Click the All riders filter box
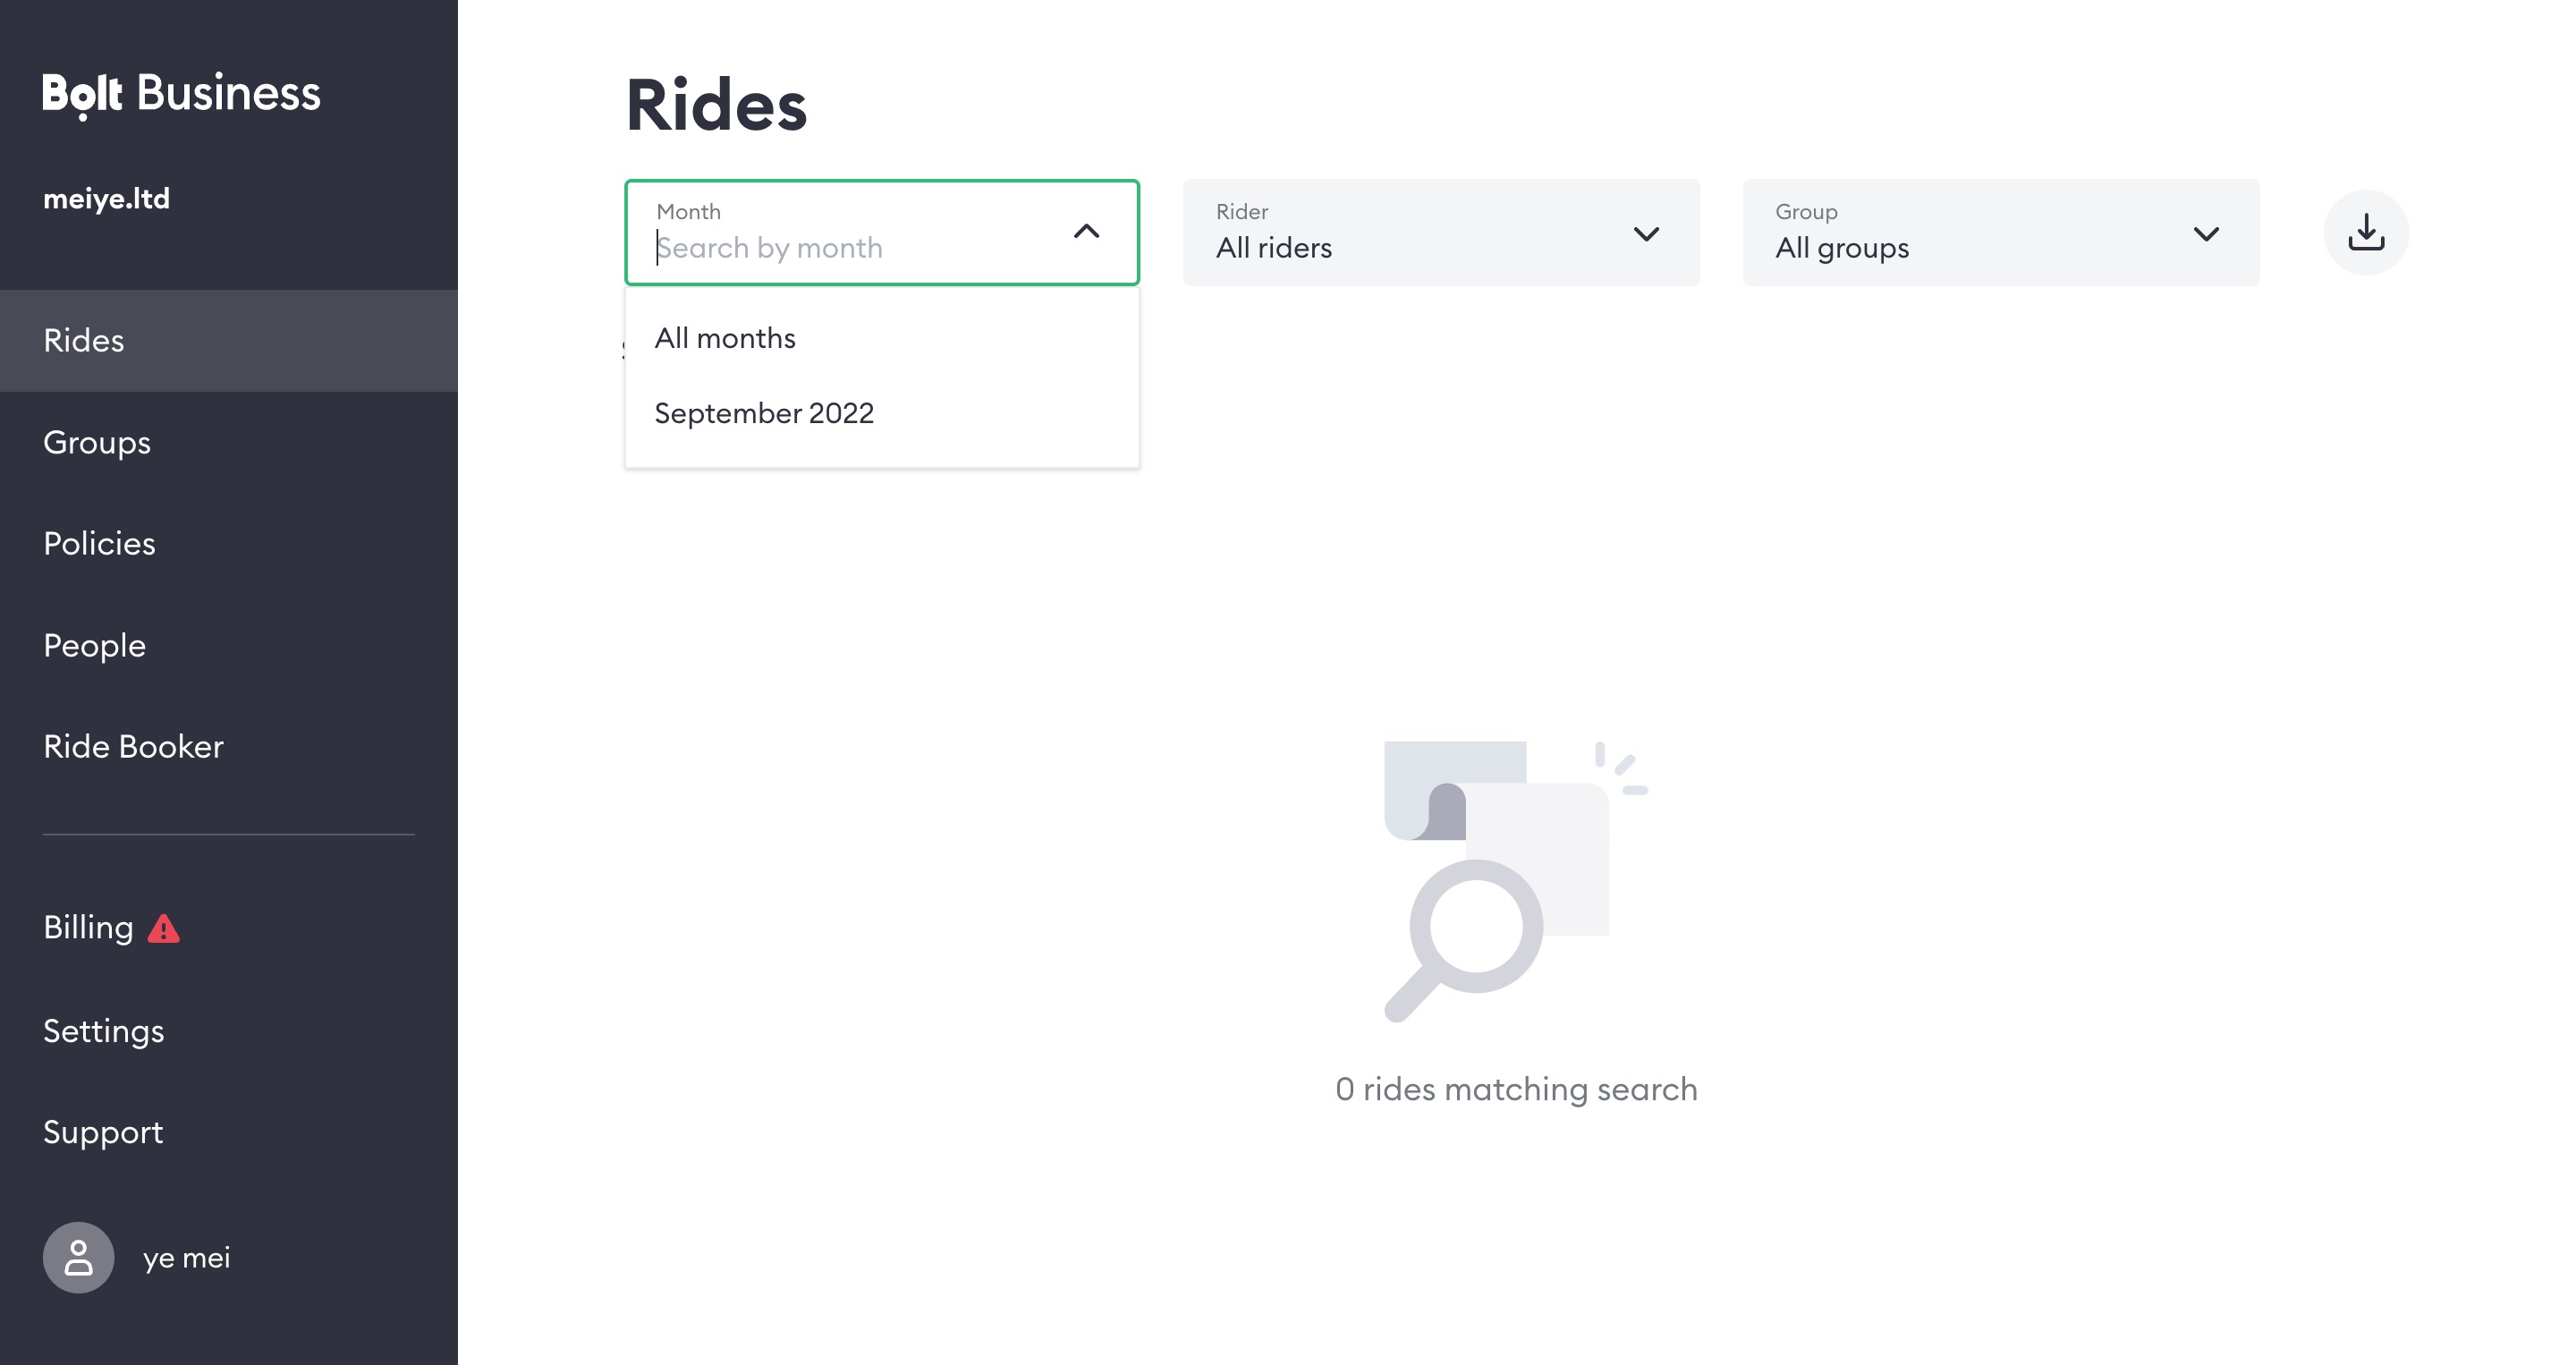 click(x=1441, y=232)
